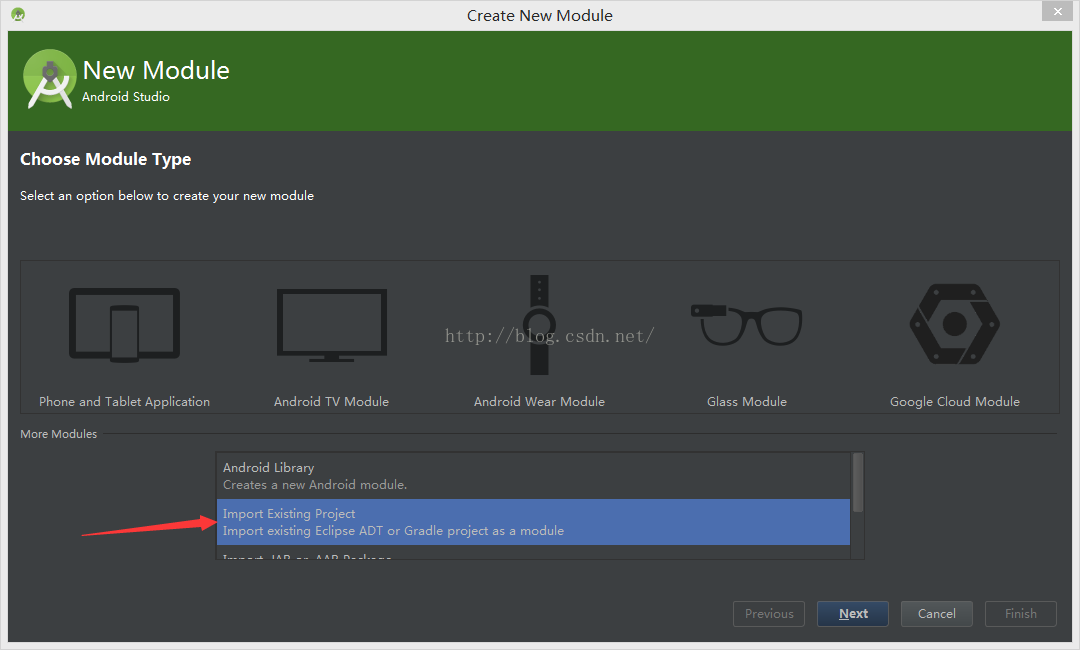Click the Glass Module label
Viewport: 1080px width, 650px height.
coord(747,401)
